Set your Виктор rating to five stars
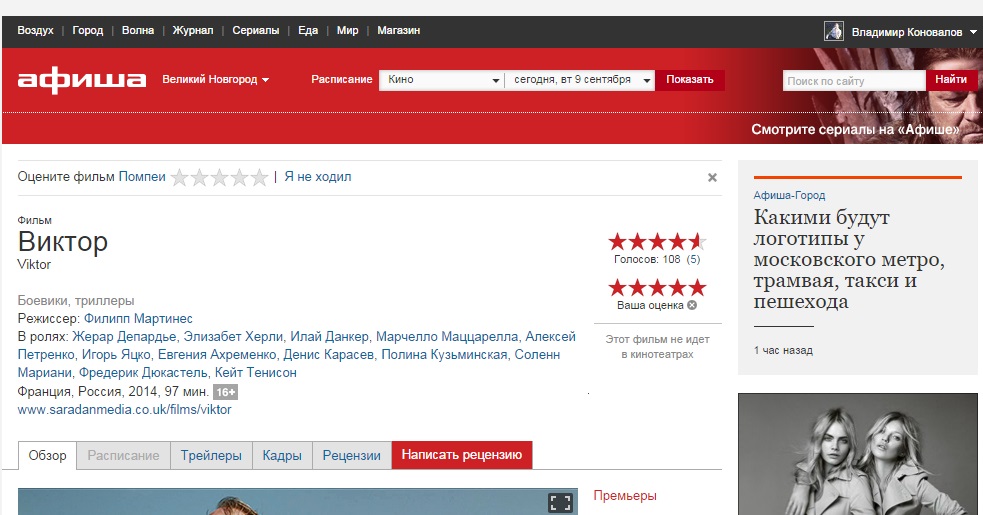This screenshot has height=515, width=983. coord(698,288)
